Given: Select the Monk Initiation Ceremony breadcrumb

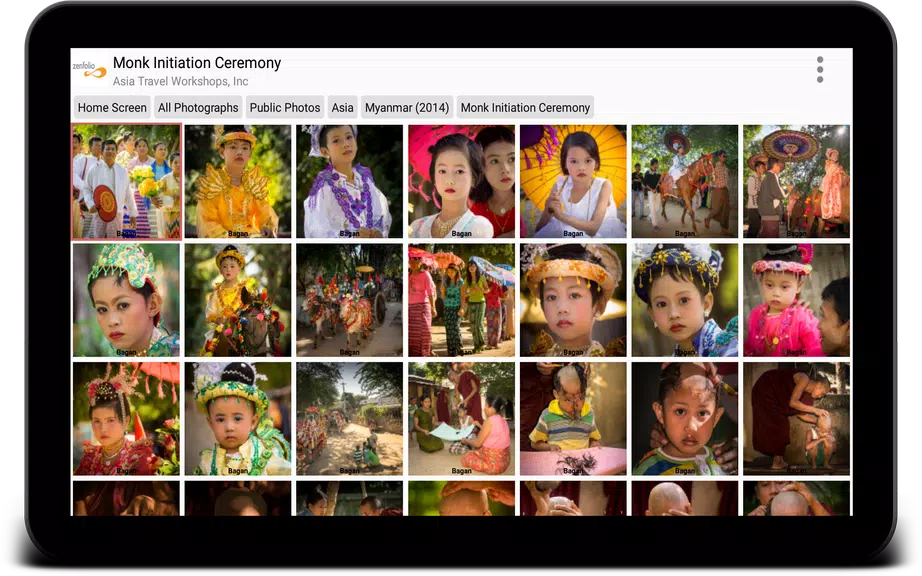Looking at the screenshot, I should [525, 107].
